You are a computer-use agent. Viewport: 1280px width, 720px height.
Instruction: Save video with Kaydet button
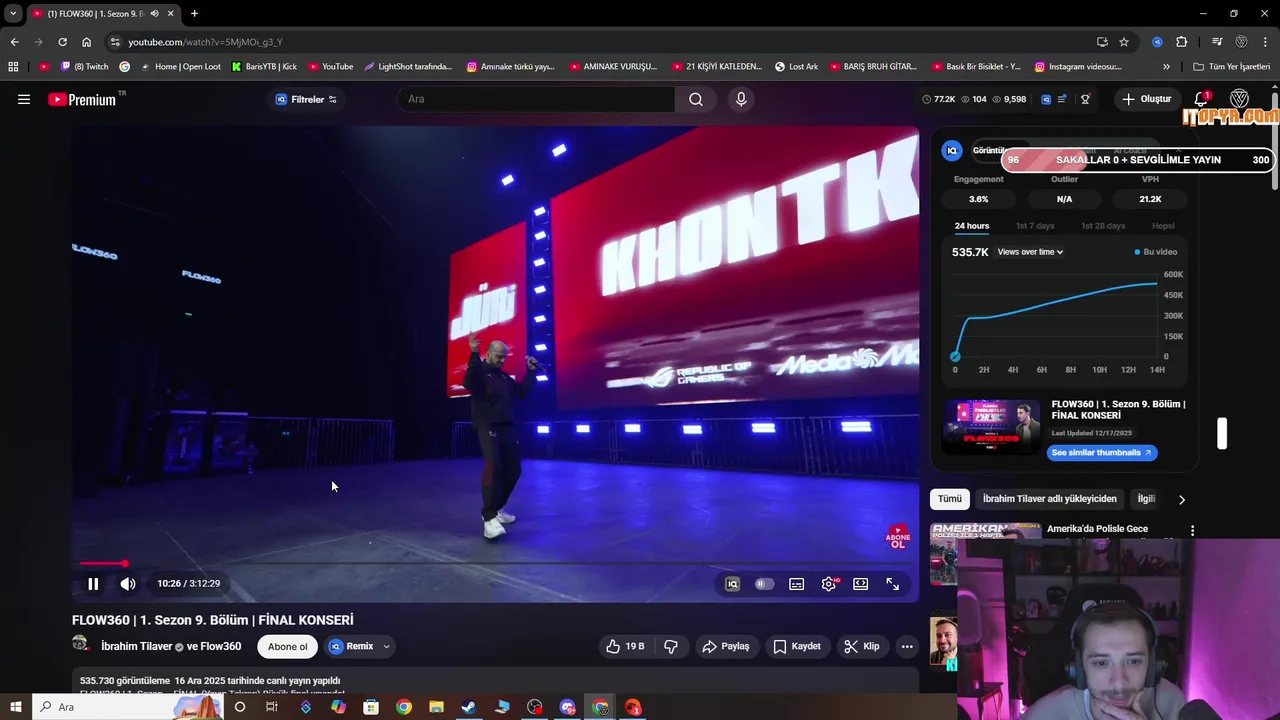tap(797, 646)
